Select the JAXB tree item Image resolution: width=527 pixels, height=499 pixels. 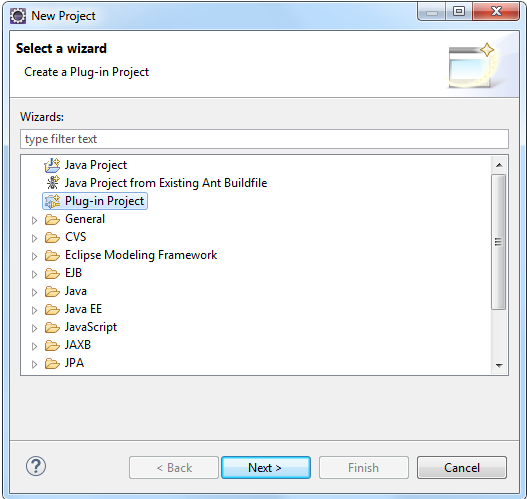click(78, 345)
